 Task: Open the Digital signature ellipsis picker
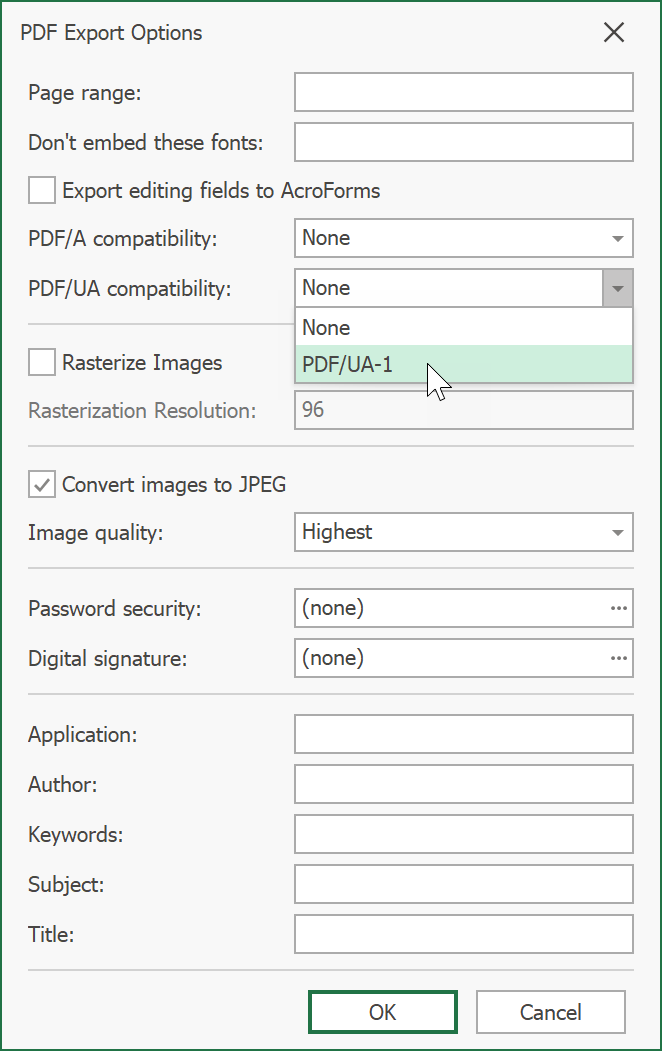(620, 658)
